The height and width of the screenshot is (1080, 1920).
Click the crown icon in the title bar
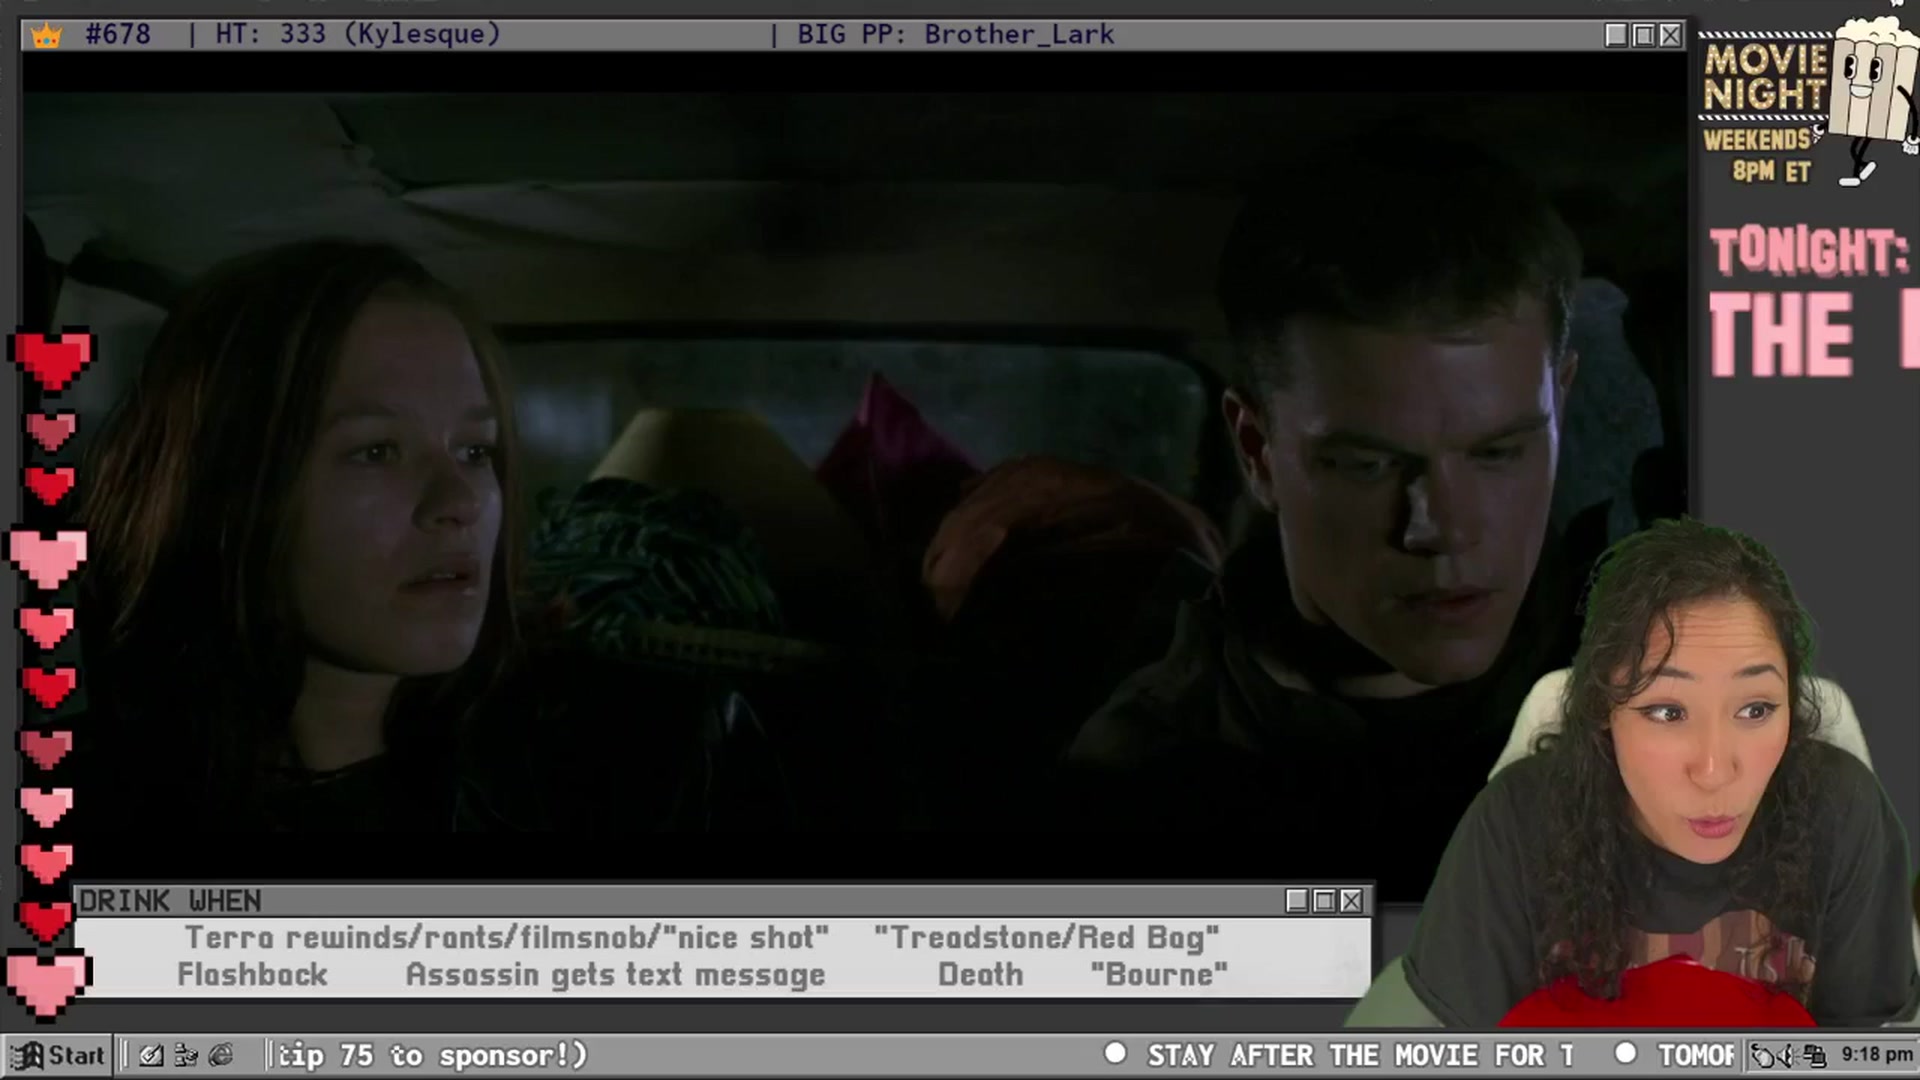click(46, 36)
